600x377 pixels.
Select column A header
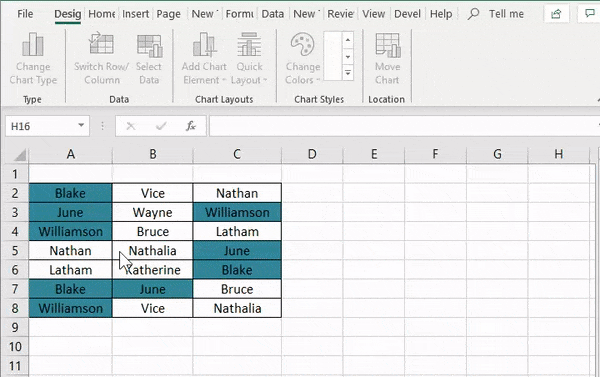click(x=70, y=154)
